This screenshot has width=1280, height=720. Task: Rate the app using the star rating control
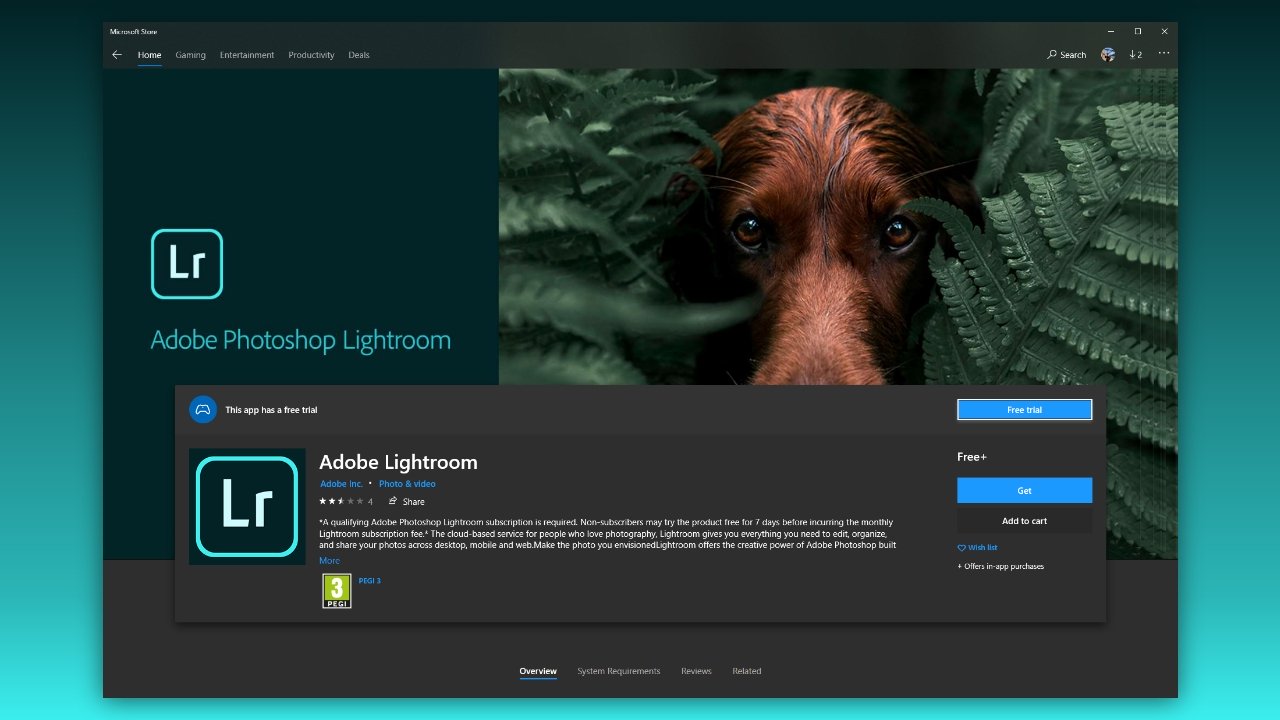[339, 500]
